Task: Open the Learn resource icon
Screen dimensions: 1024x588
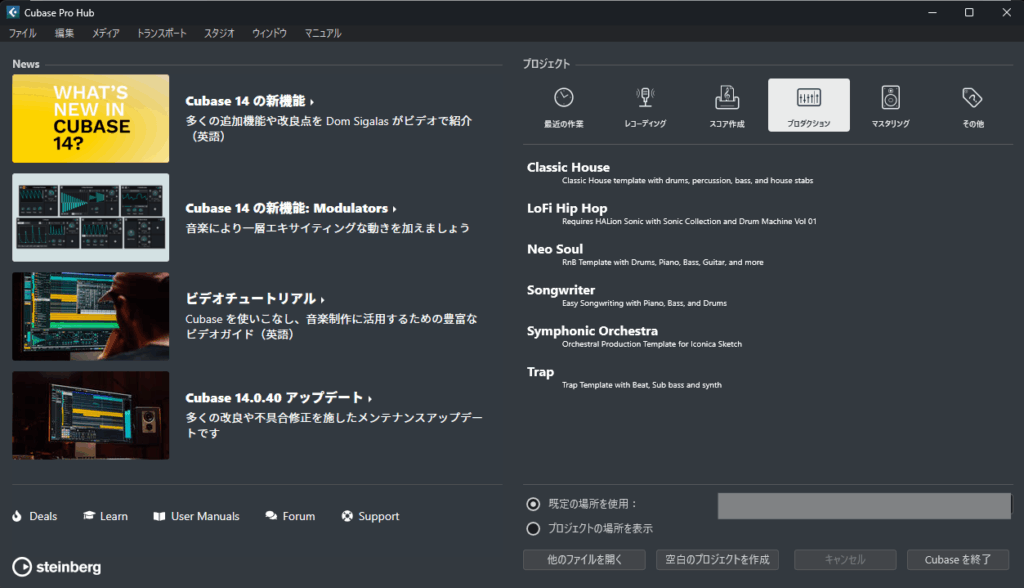Action: [x=86, y=516]
